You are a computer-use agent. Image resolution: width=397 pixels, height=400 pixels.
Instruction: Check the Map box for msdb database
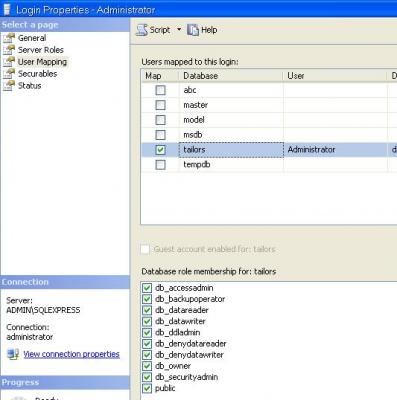point(160,135)
